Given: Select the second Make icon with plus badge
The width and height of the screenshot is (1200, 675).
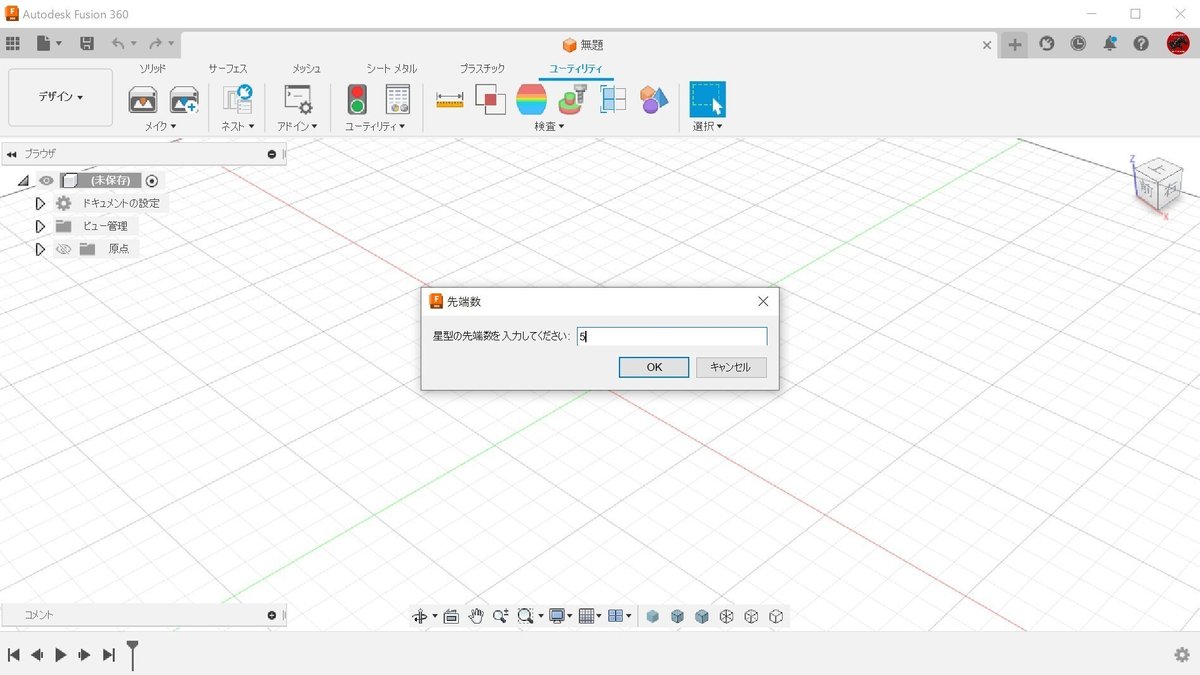Looking at the screenshot, I should point(184,100).
